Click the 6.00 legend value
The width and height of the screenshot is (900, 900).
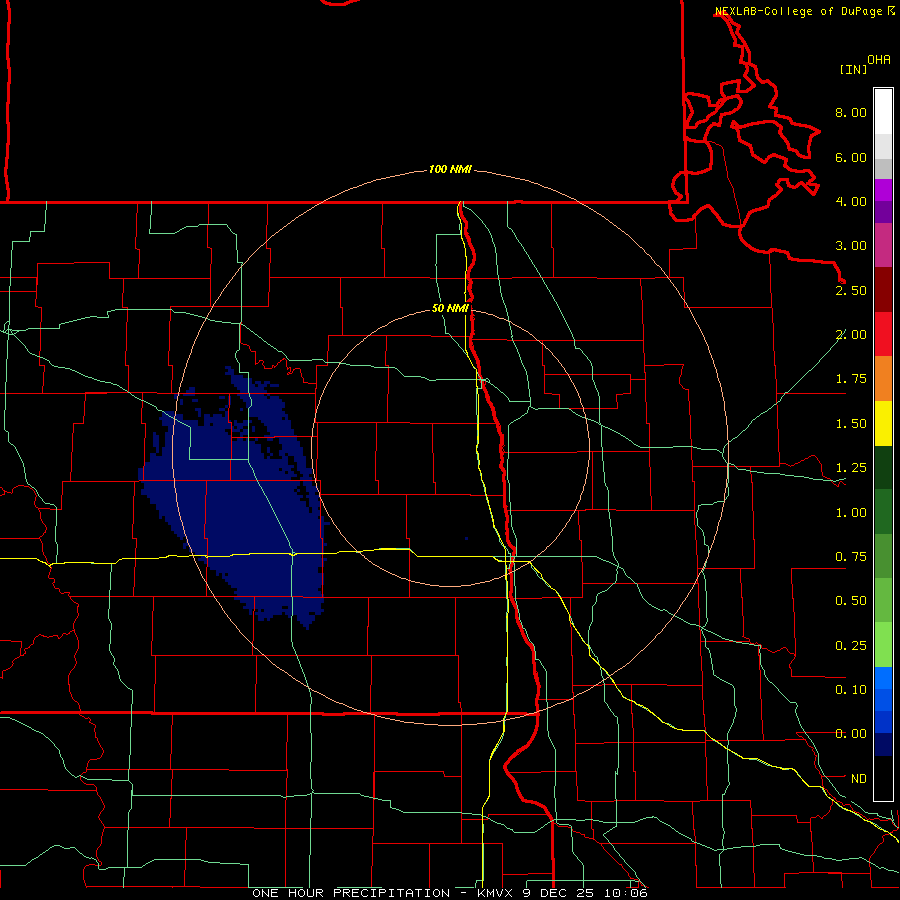pos(851,157)
